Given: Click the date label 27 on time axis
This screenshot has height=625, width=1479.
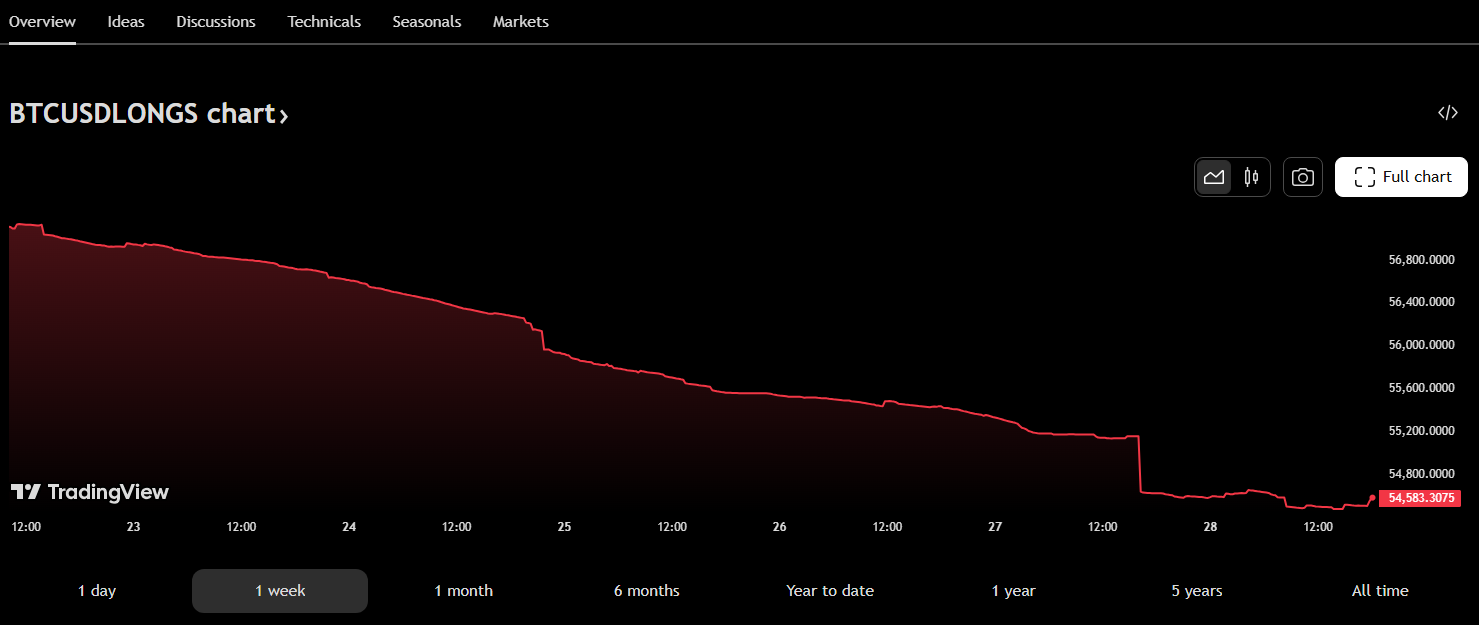Looking at the screenshot, I should (995, 527).
